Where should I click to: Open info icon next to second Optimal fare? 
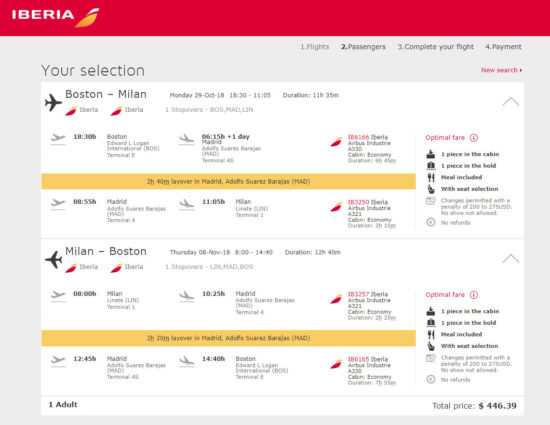click(474, 295)
